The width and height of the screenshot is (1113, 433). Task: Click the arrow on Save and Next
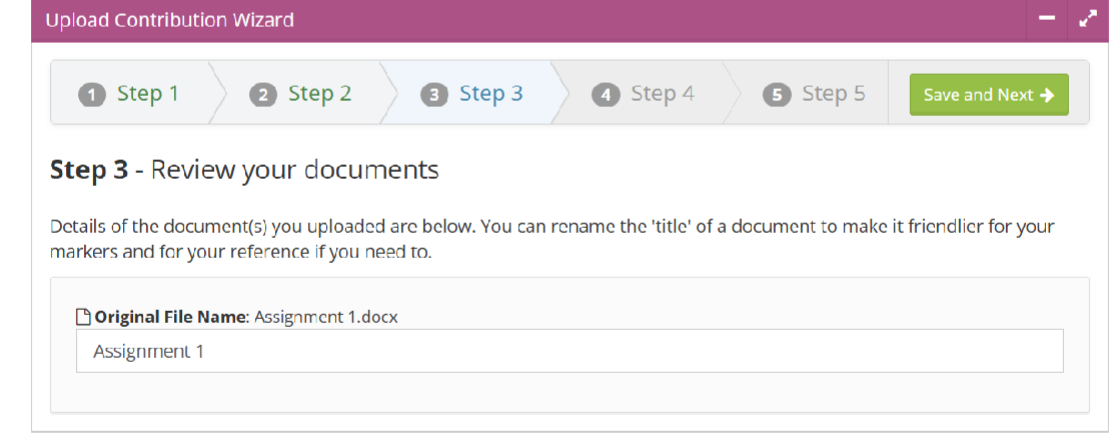point(1046,95)
